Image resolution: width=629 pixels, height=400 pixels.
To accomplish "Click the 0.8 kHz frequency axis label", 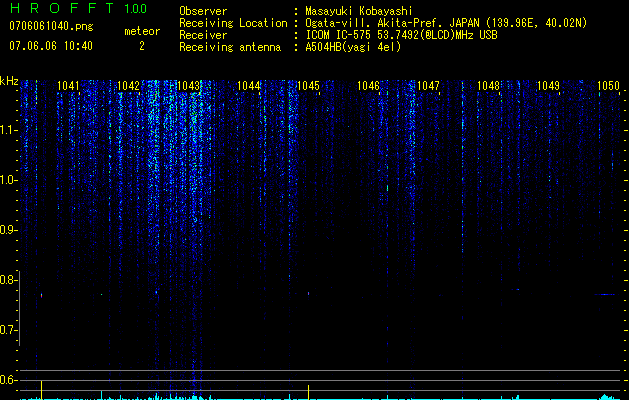I will pyautogui.click(x=9, y=280).
